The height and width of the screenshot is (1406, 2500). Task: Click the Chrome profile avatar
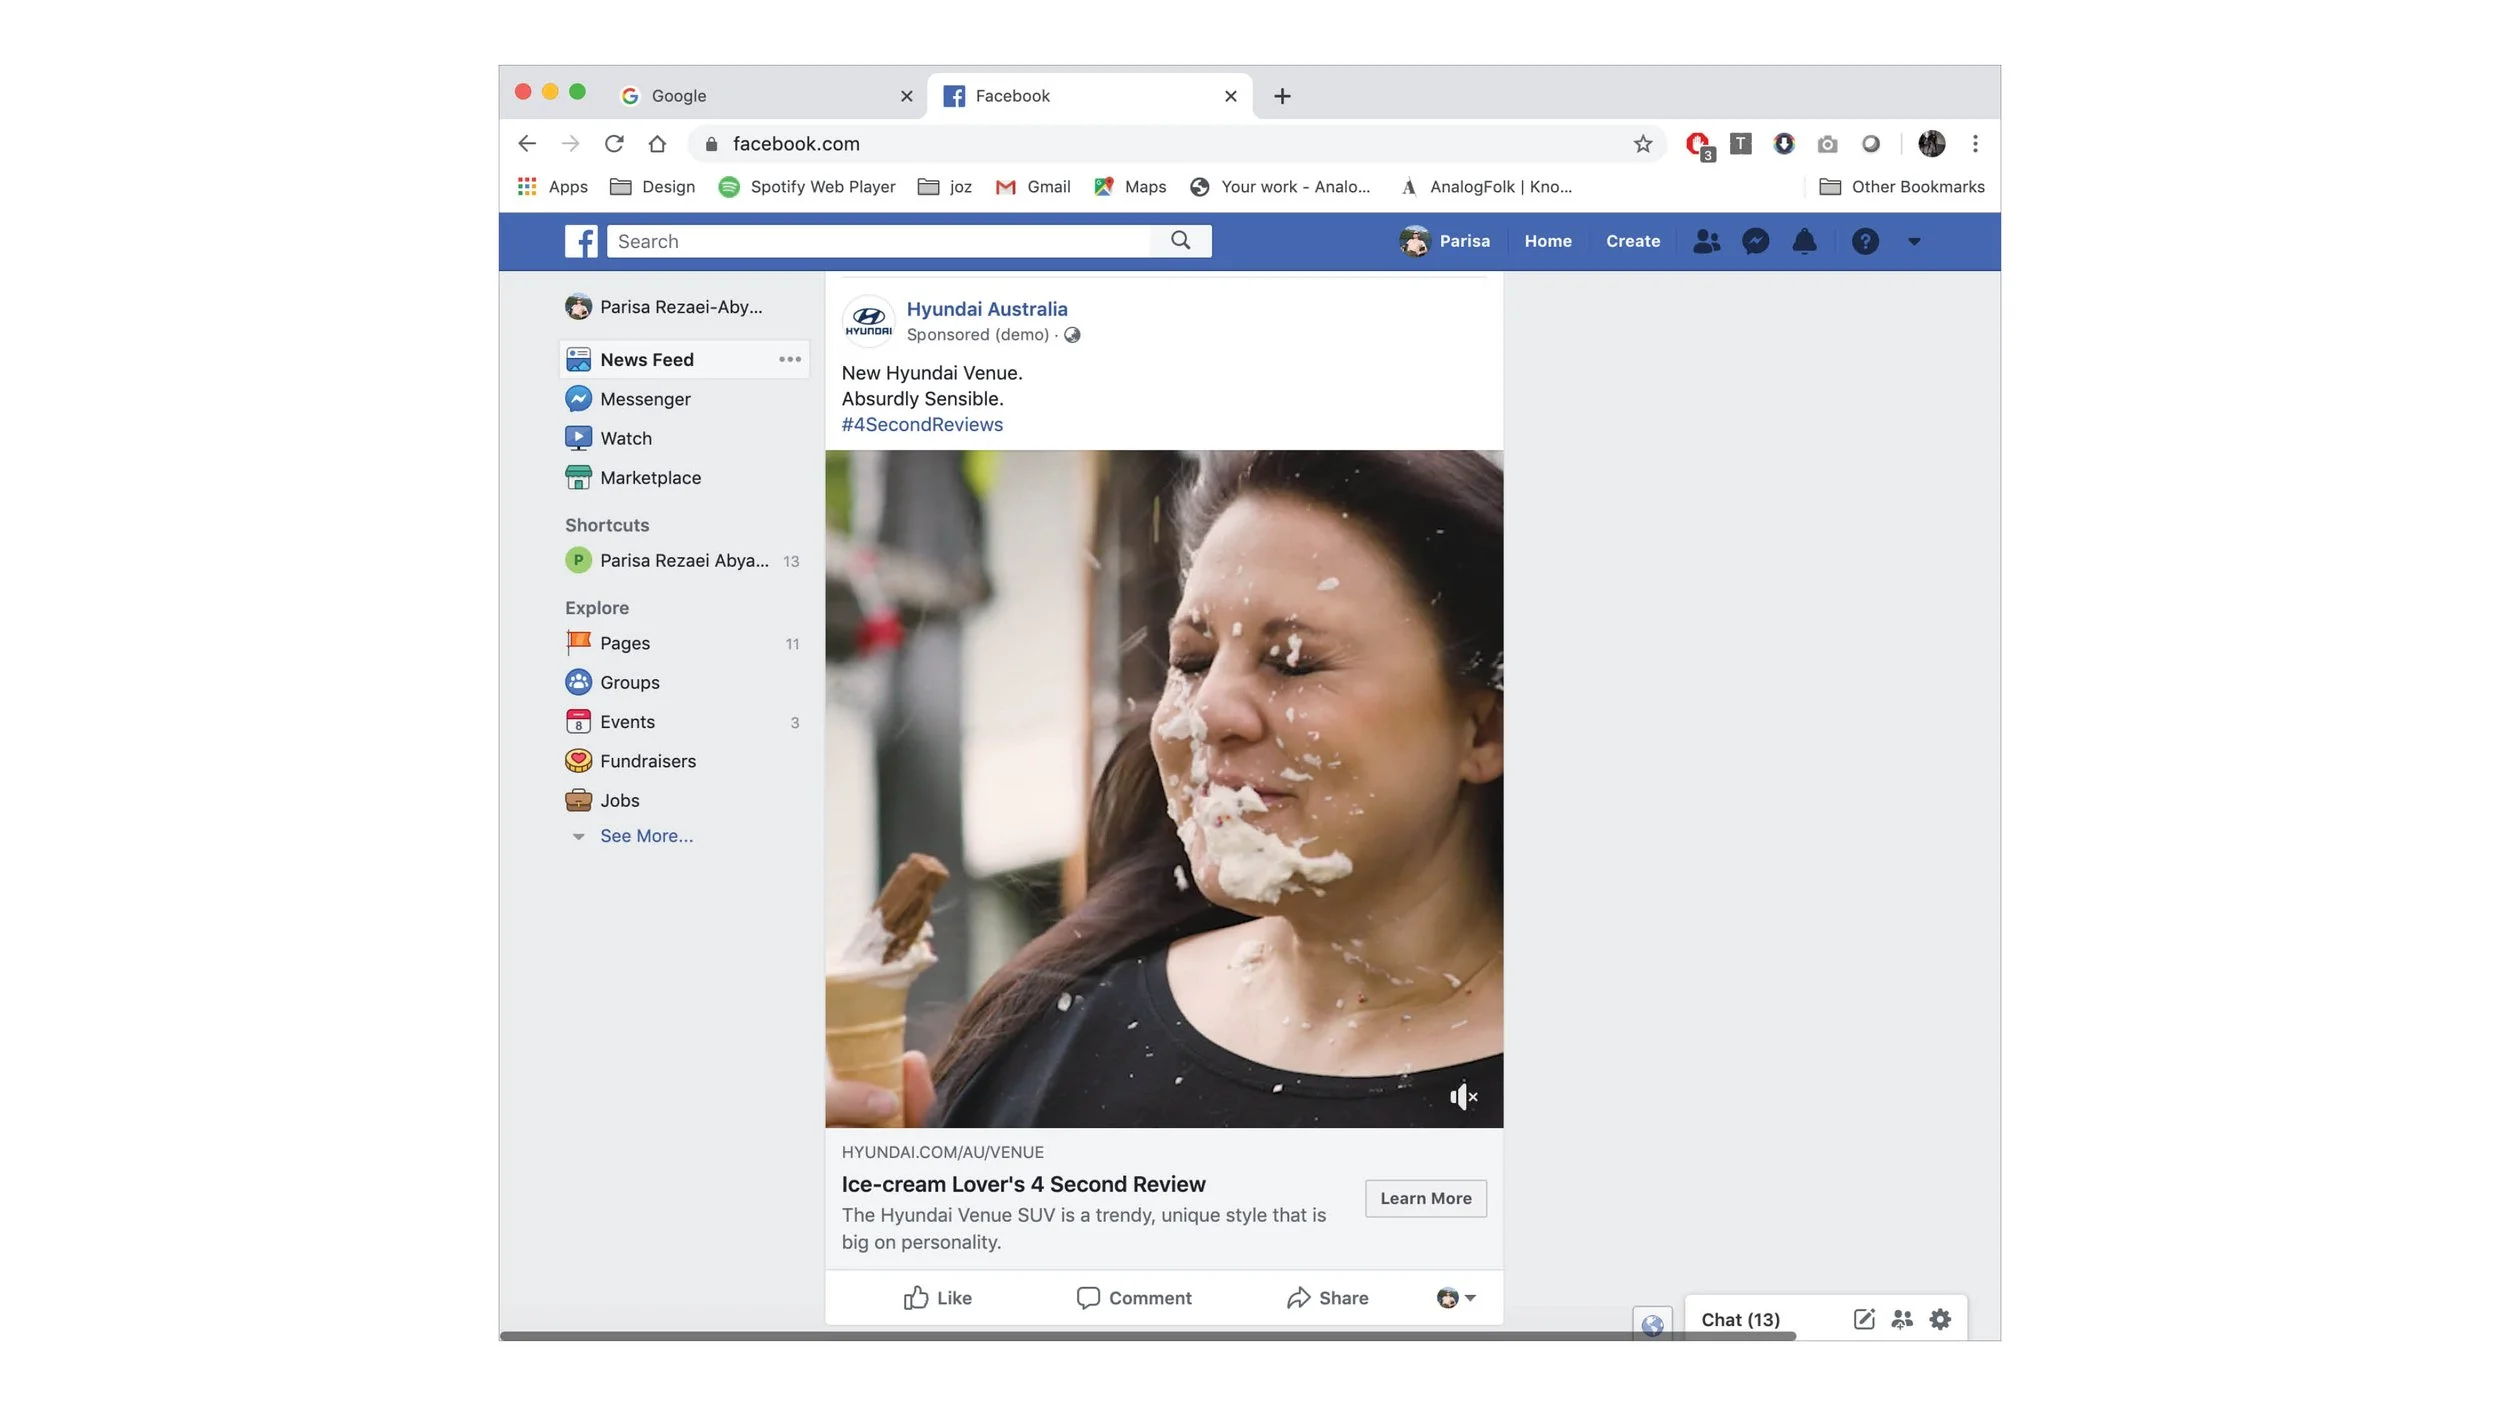[1932, 144]
